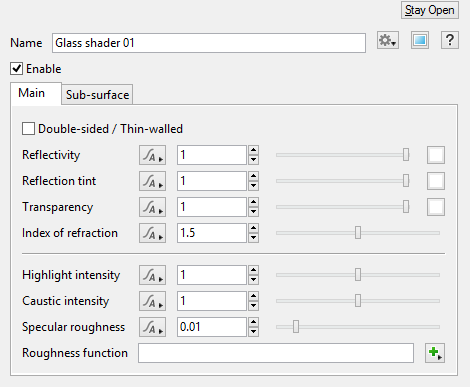Toggle the Enable checkbox
470x387 pixels.
pos(17,69)
